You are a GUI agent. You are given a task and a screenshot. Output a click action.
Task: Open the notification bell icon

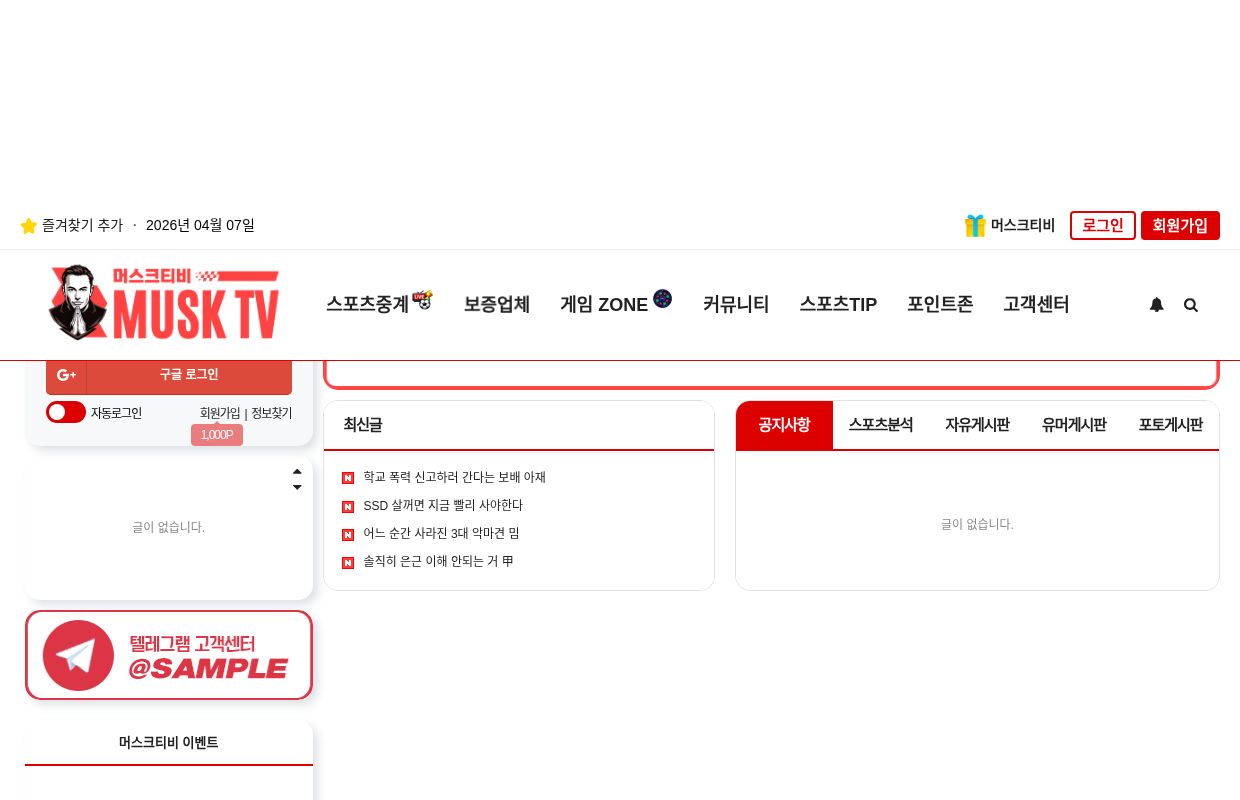[x=1157, y=304]
